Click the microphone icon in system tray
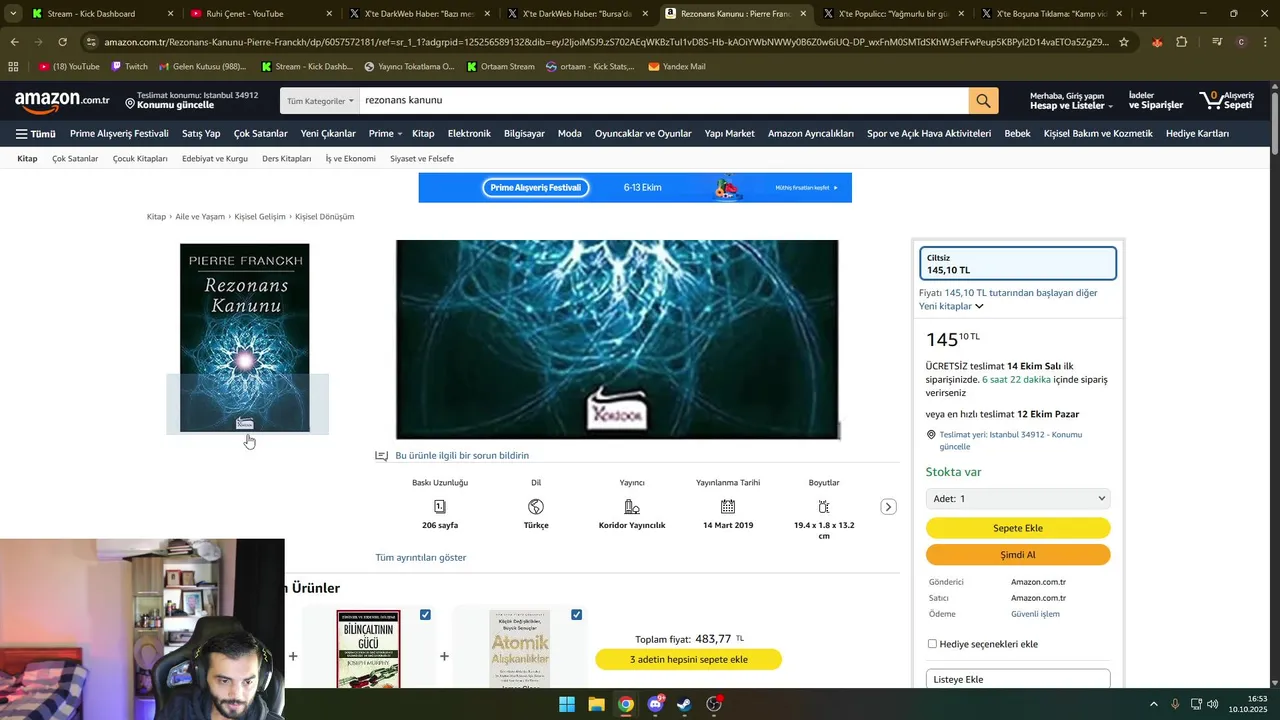 pyautogui.click(x=1175, y=704)
